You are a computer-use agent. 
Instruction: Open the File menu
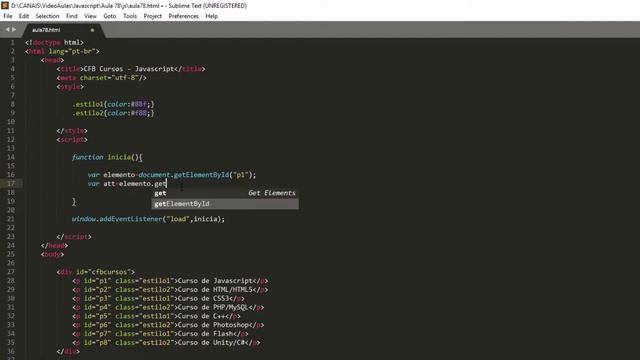pyautogui.click(x=8, y=16)
